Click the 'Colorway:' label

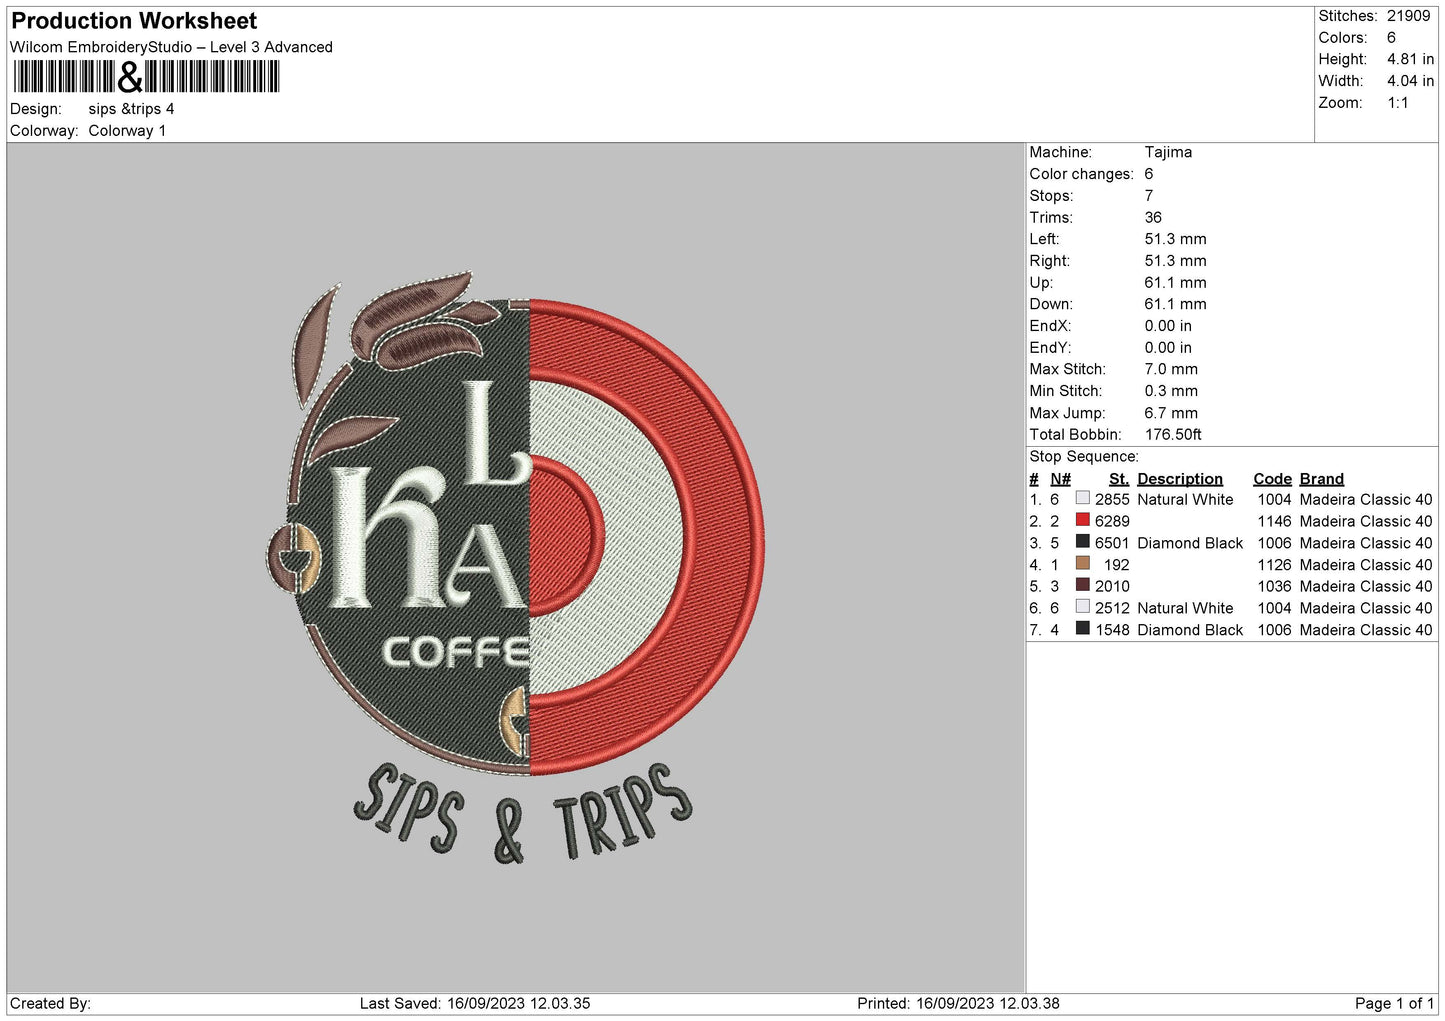pos(44,131)
